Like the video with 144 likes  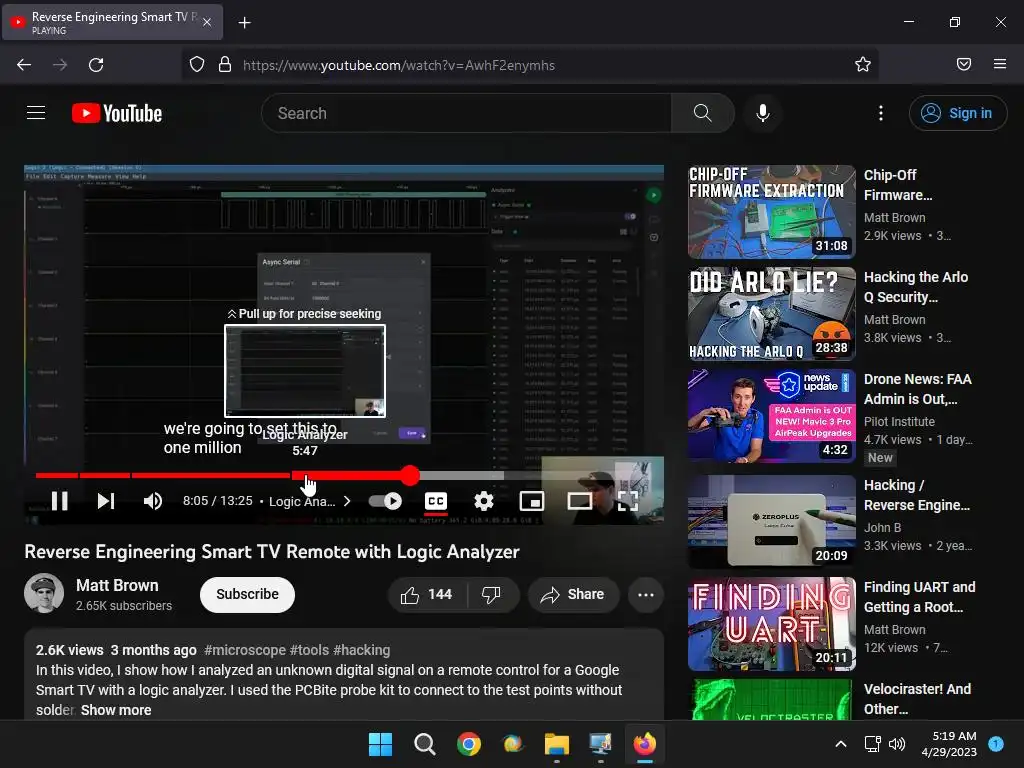point(427,594)
